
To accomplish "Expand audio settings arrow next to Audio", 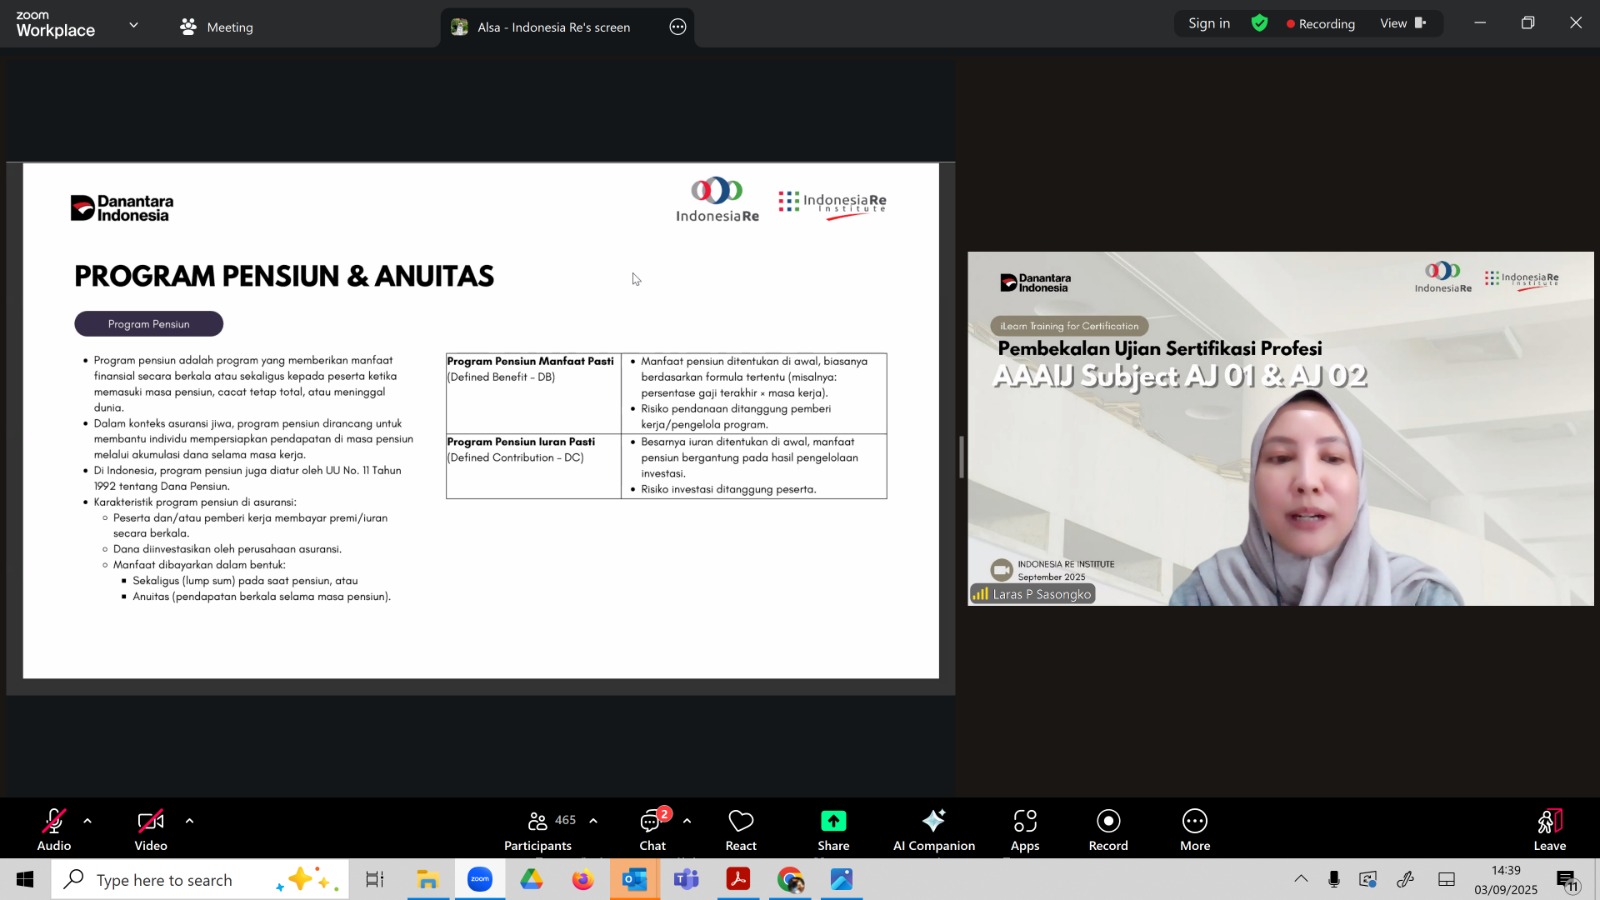I will coord(88,821).
